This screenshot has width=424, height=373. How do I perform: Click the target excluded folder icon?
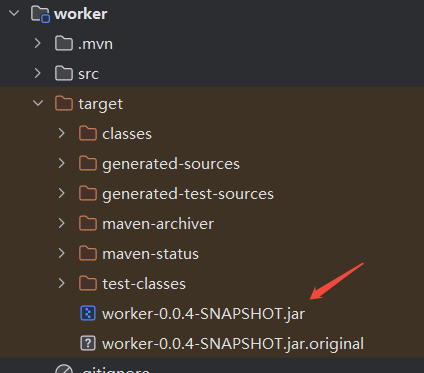[64, 103]
